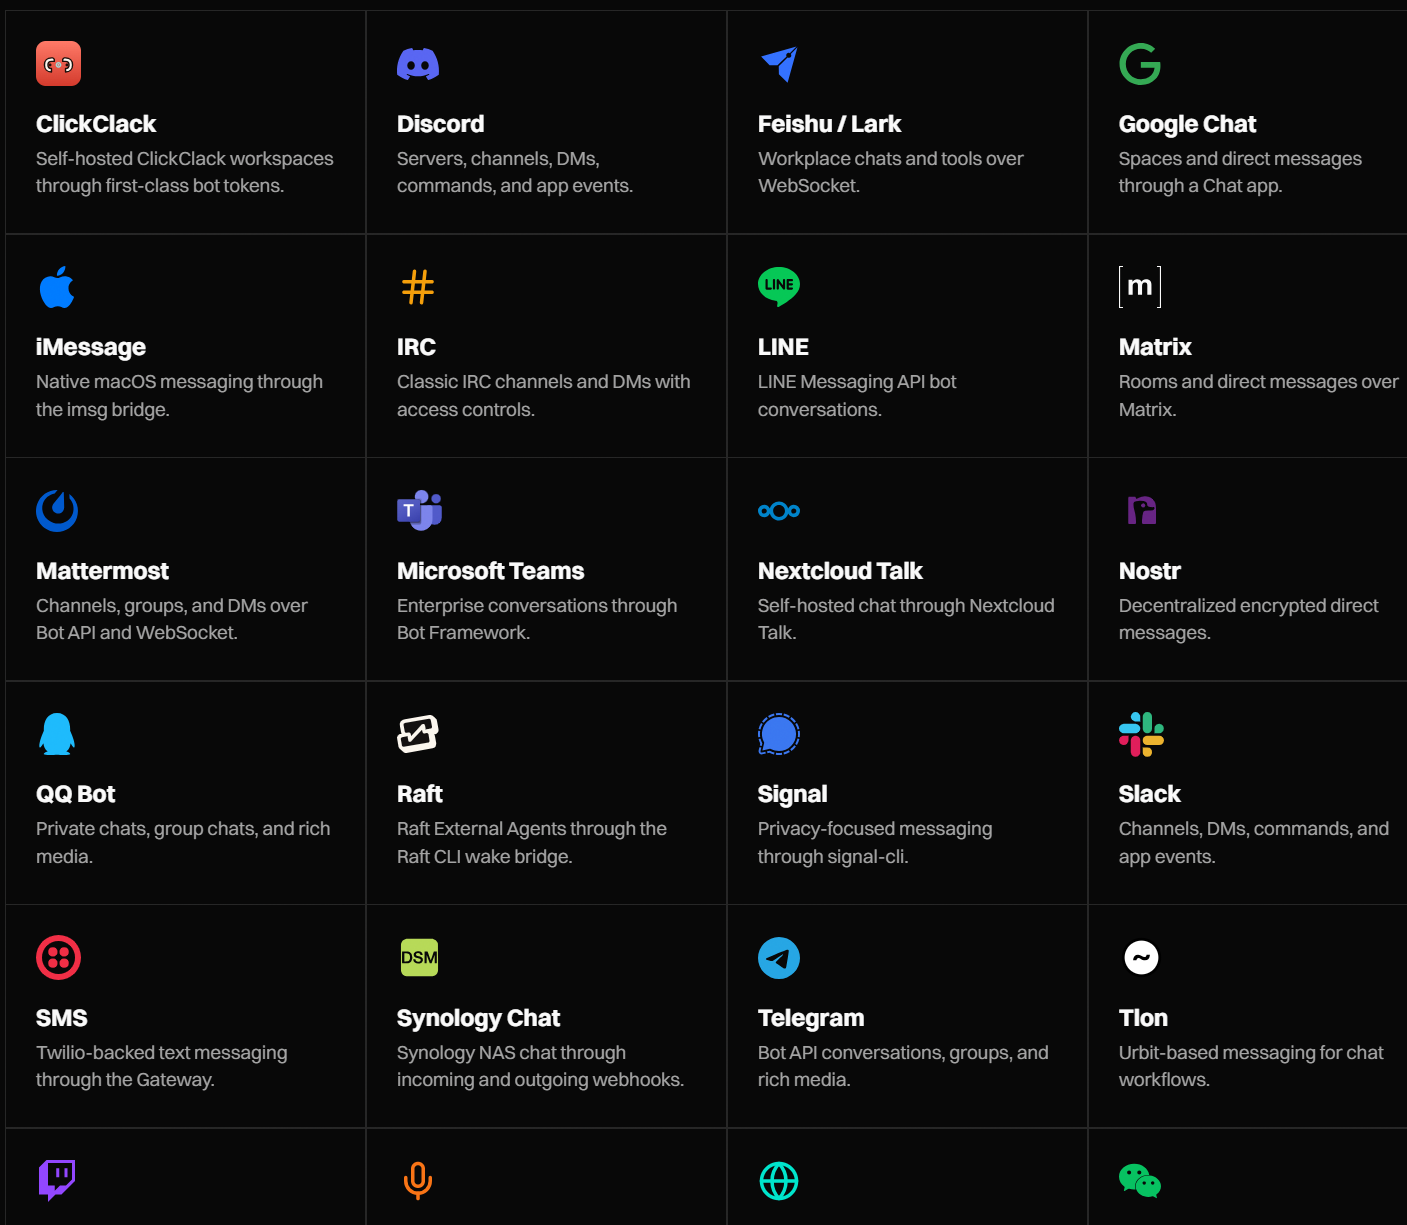1407x1225 pixels.
Task: Choose the SMS heading
Action: [x=62, y=1018]
